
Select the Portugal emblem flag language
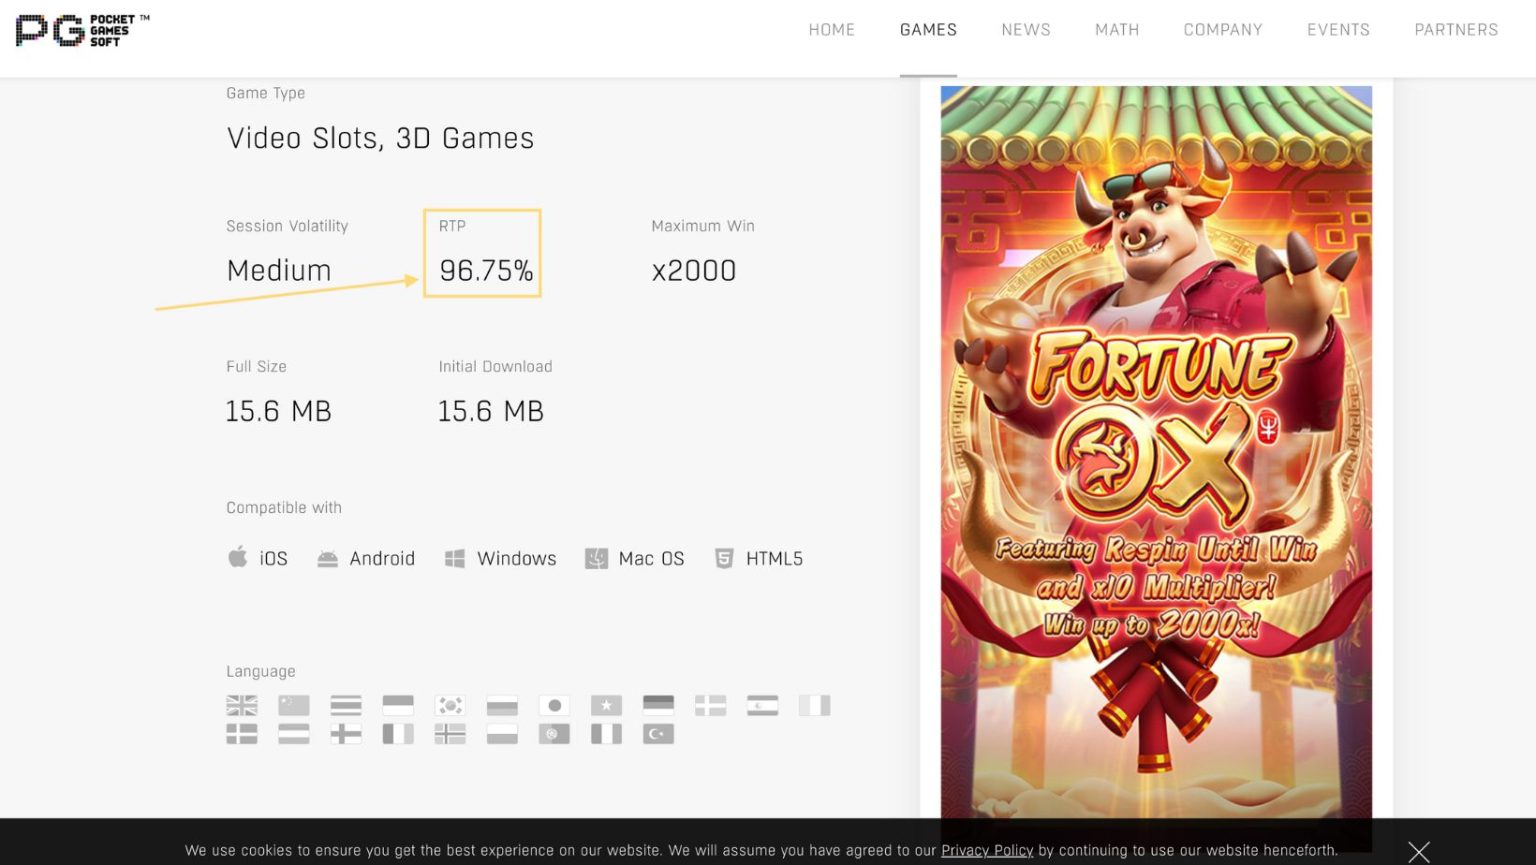pos(554,734)
